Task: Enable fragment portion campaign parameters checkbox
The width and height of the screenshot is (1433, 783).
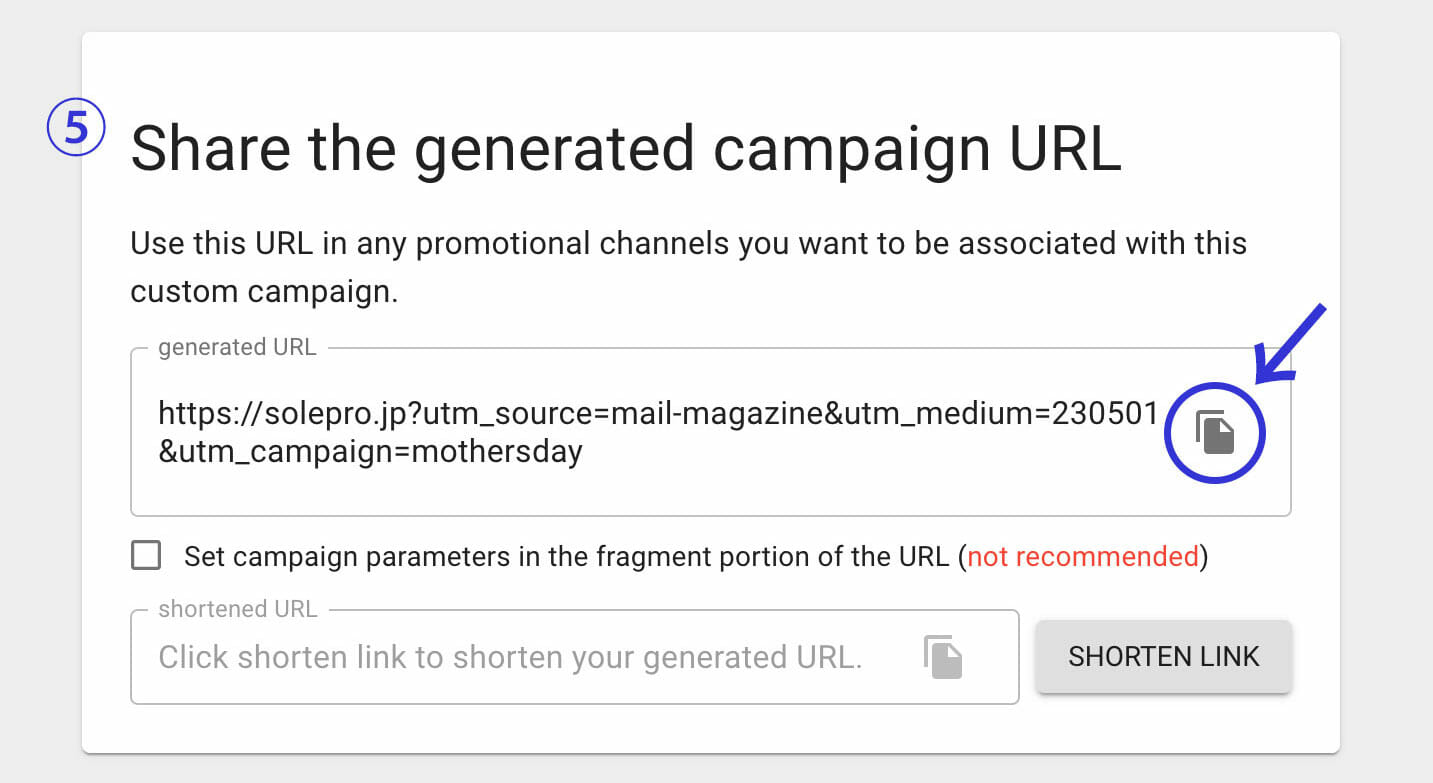Action: click(146, 556)
